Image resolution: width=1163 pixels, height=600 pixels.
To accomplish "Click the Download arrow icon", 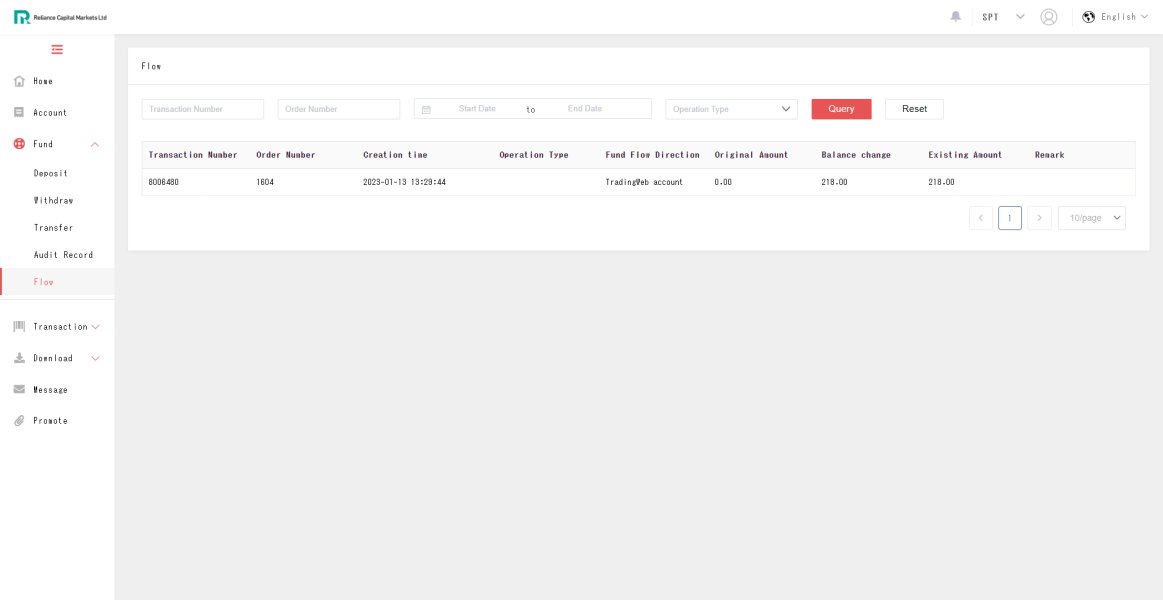I will pos(20,358).
